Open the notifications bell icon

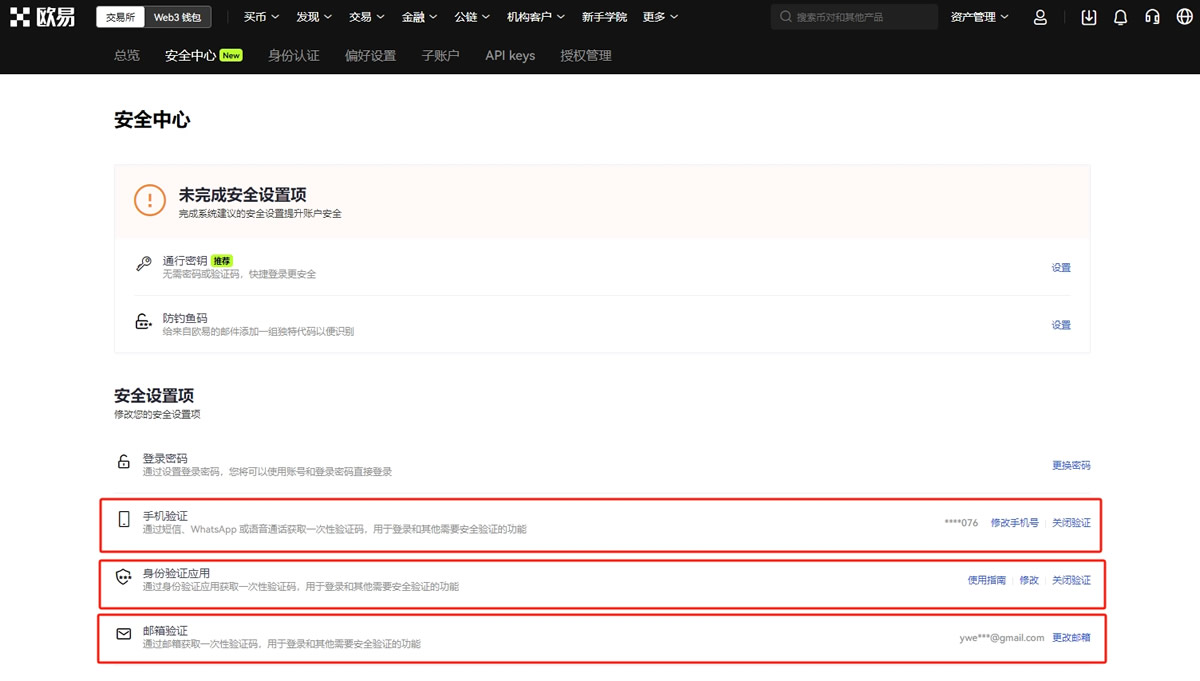1120,16
